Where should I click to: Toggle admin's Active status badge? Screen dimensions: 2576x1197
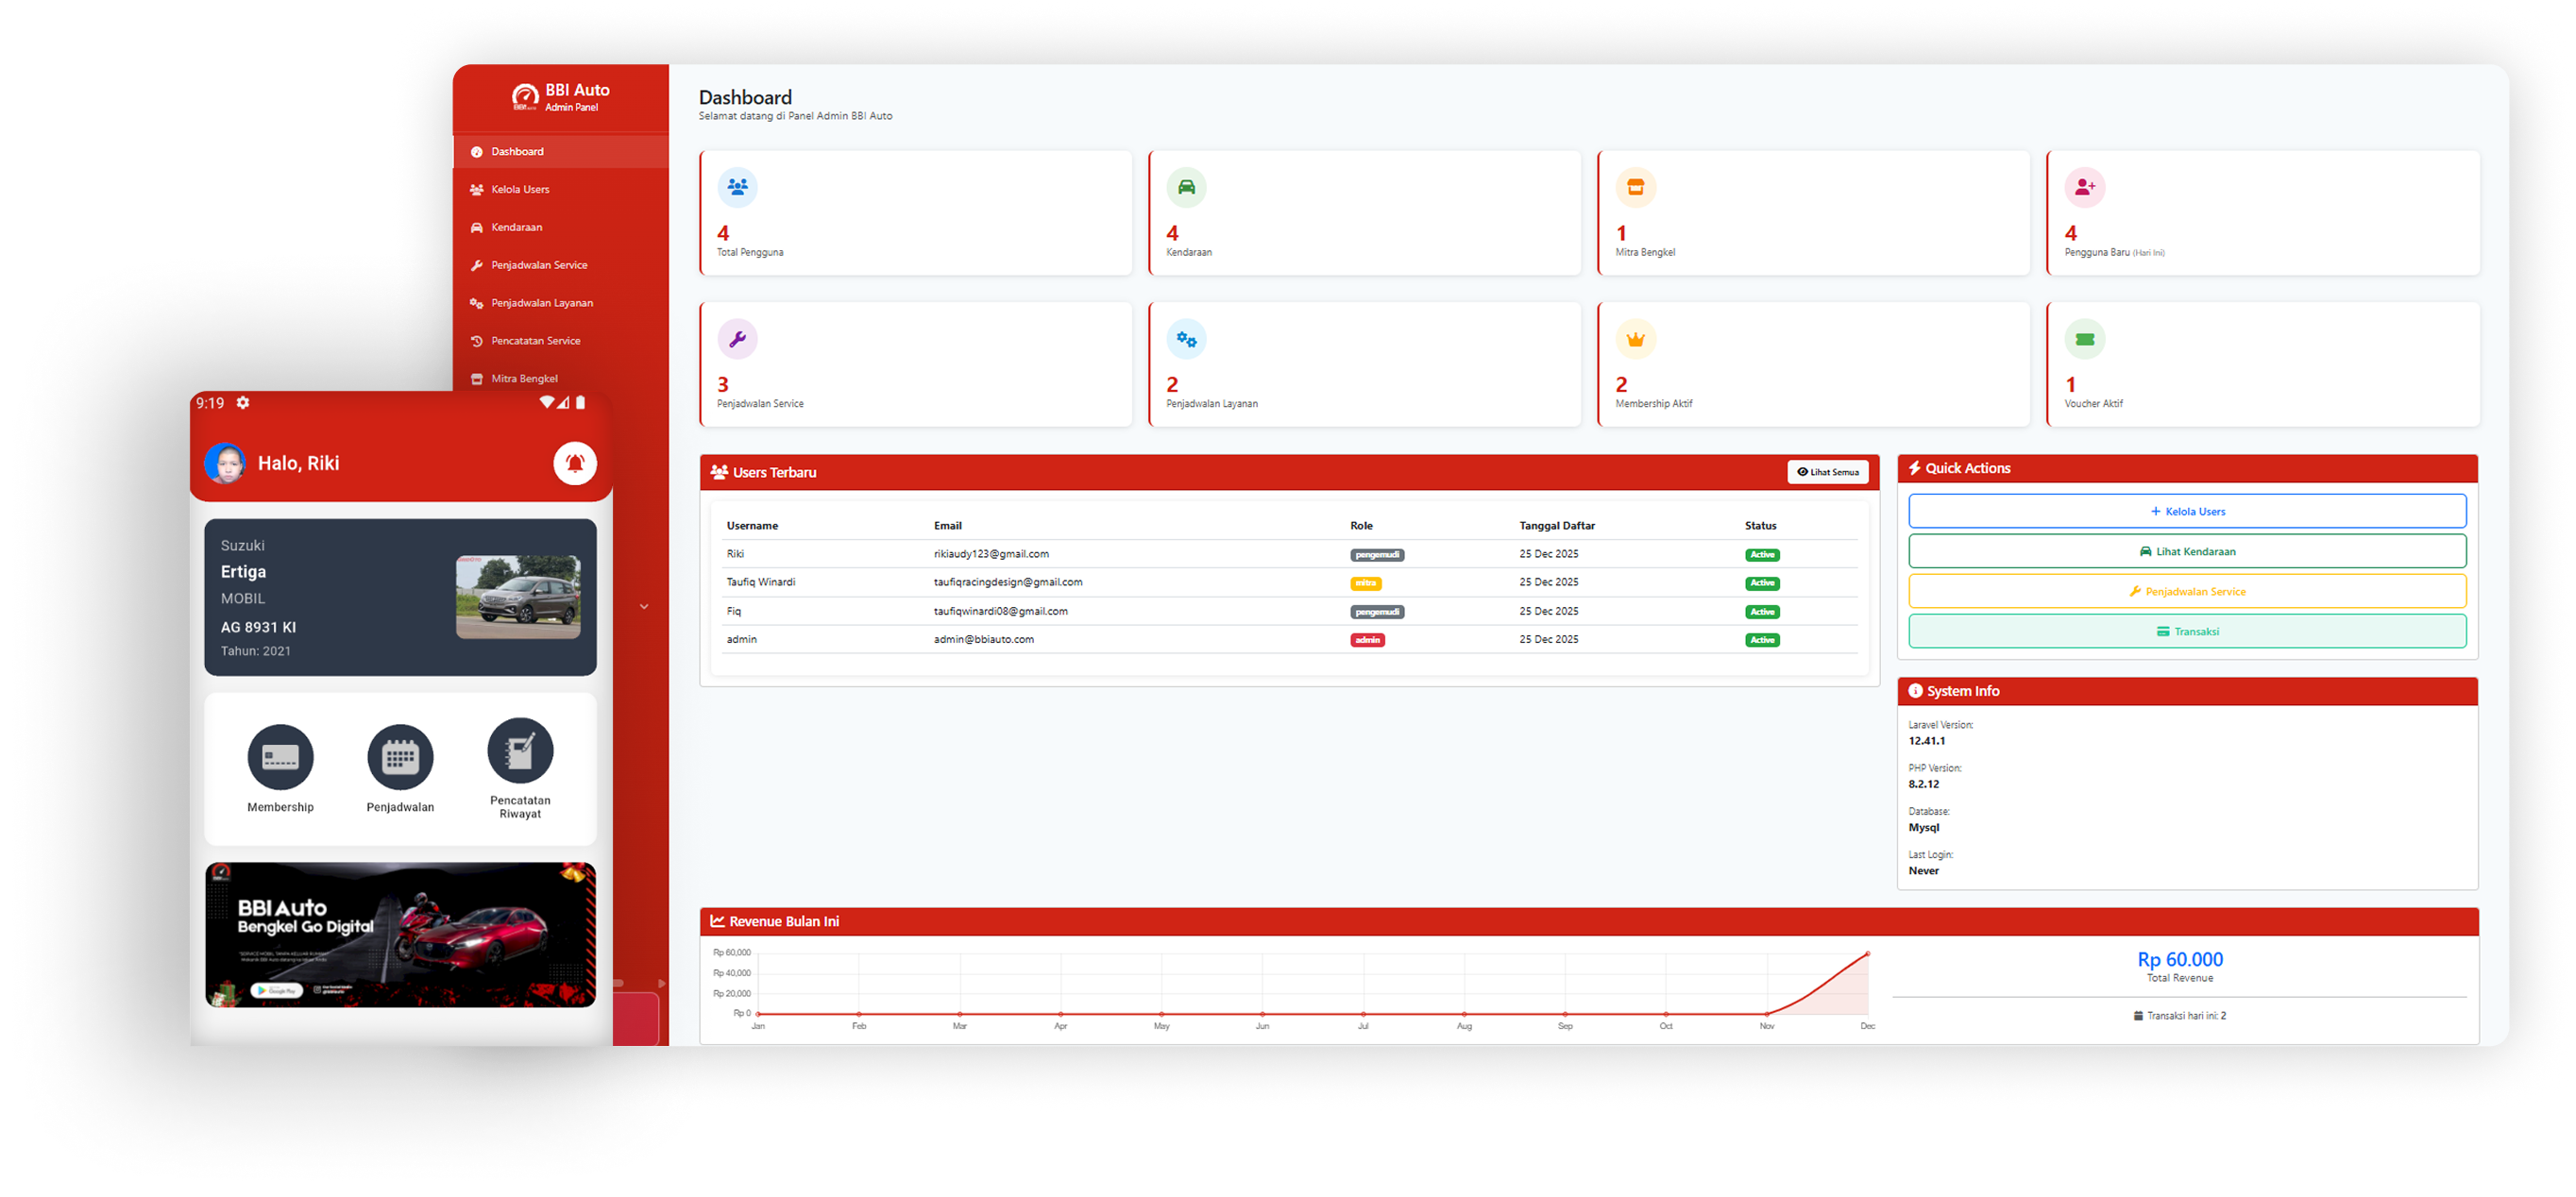[x=1762, y=639]
